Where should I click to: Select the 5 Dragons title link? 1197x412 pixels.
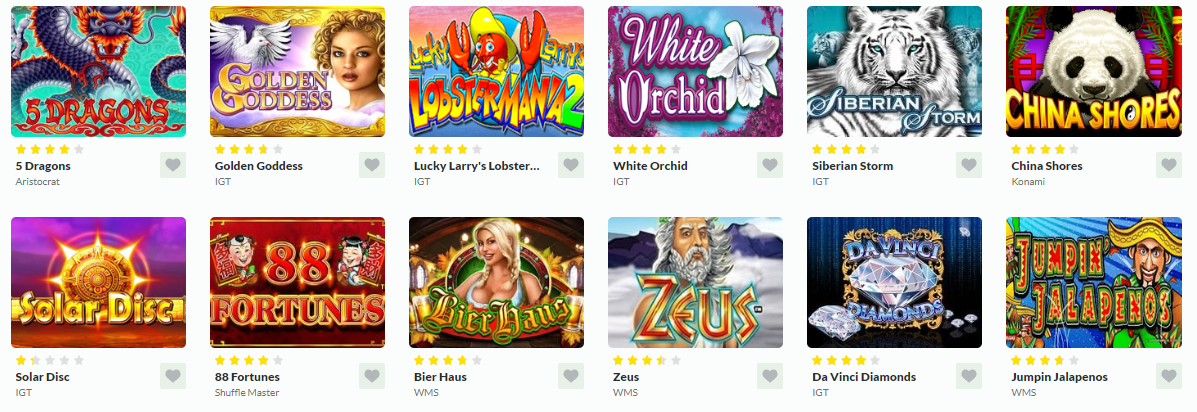(x=43, y=166)
